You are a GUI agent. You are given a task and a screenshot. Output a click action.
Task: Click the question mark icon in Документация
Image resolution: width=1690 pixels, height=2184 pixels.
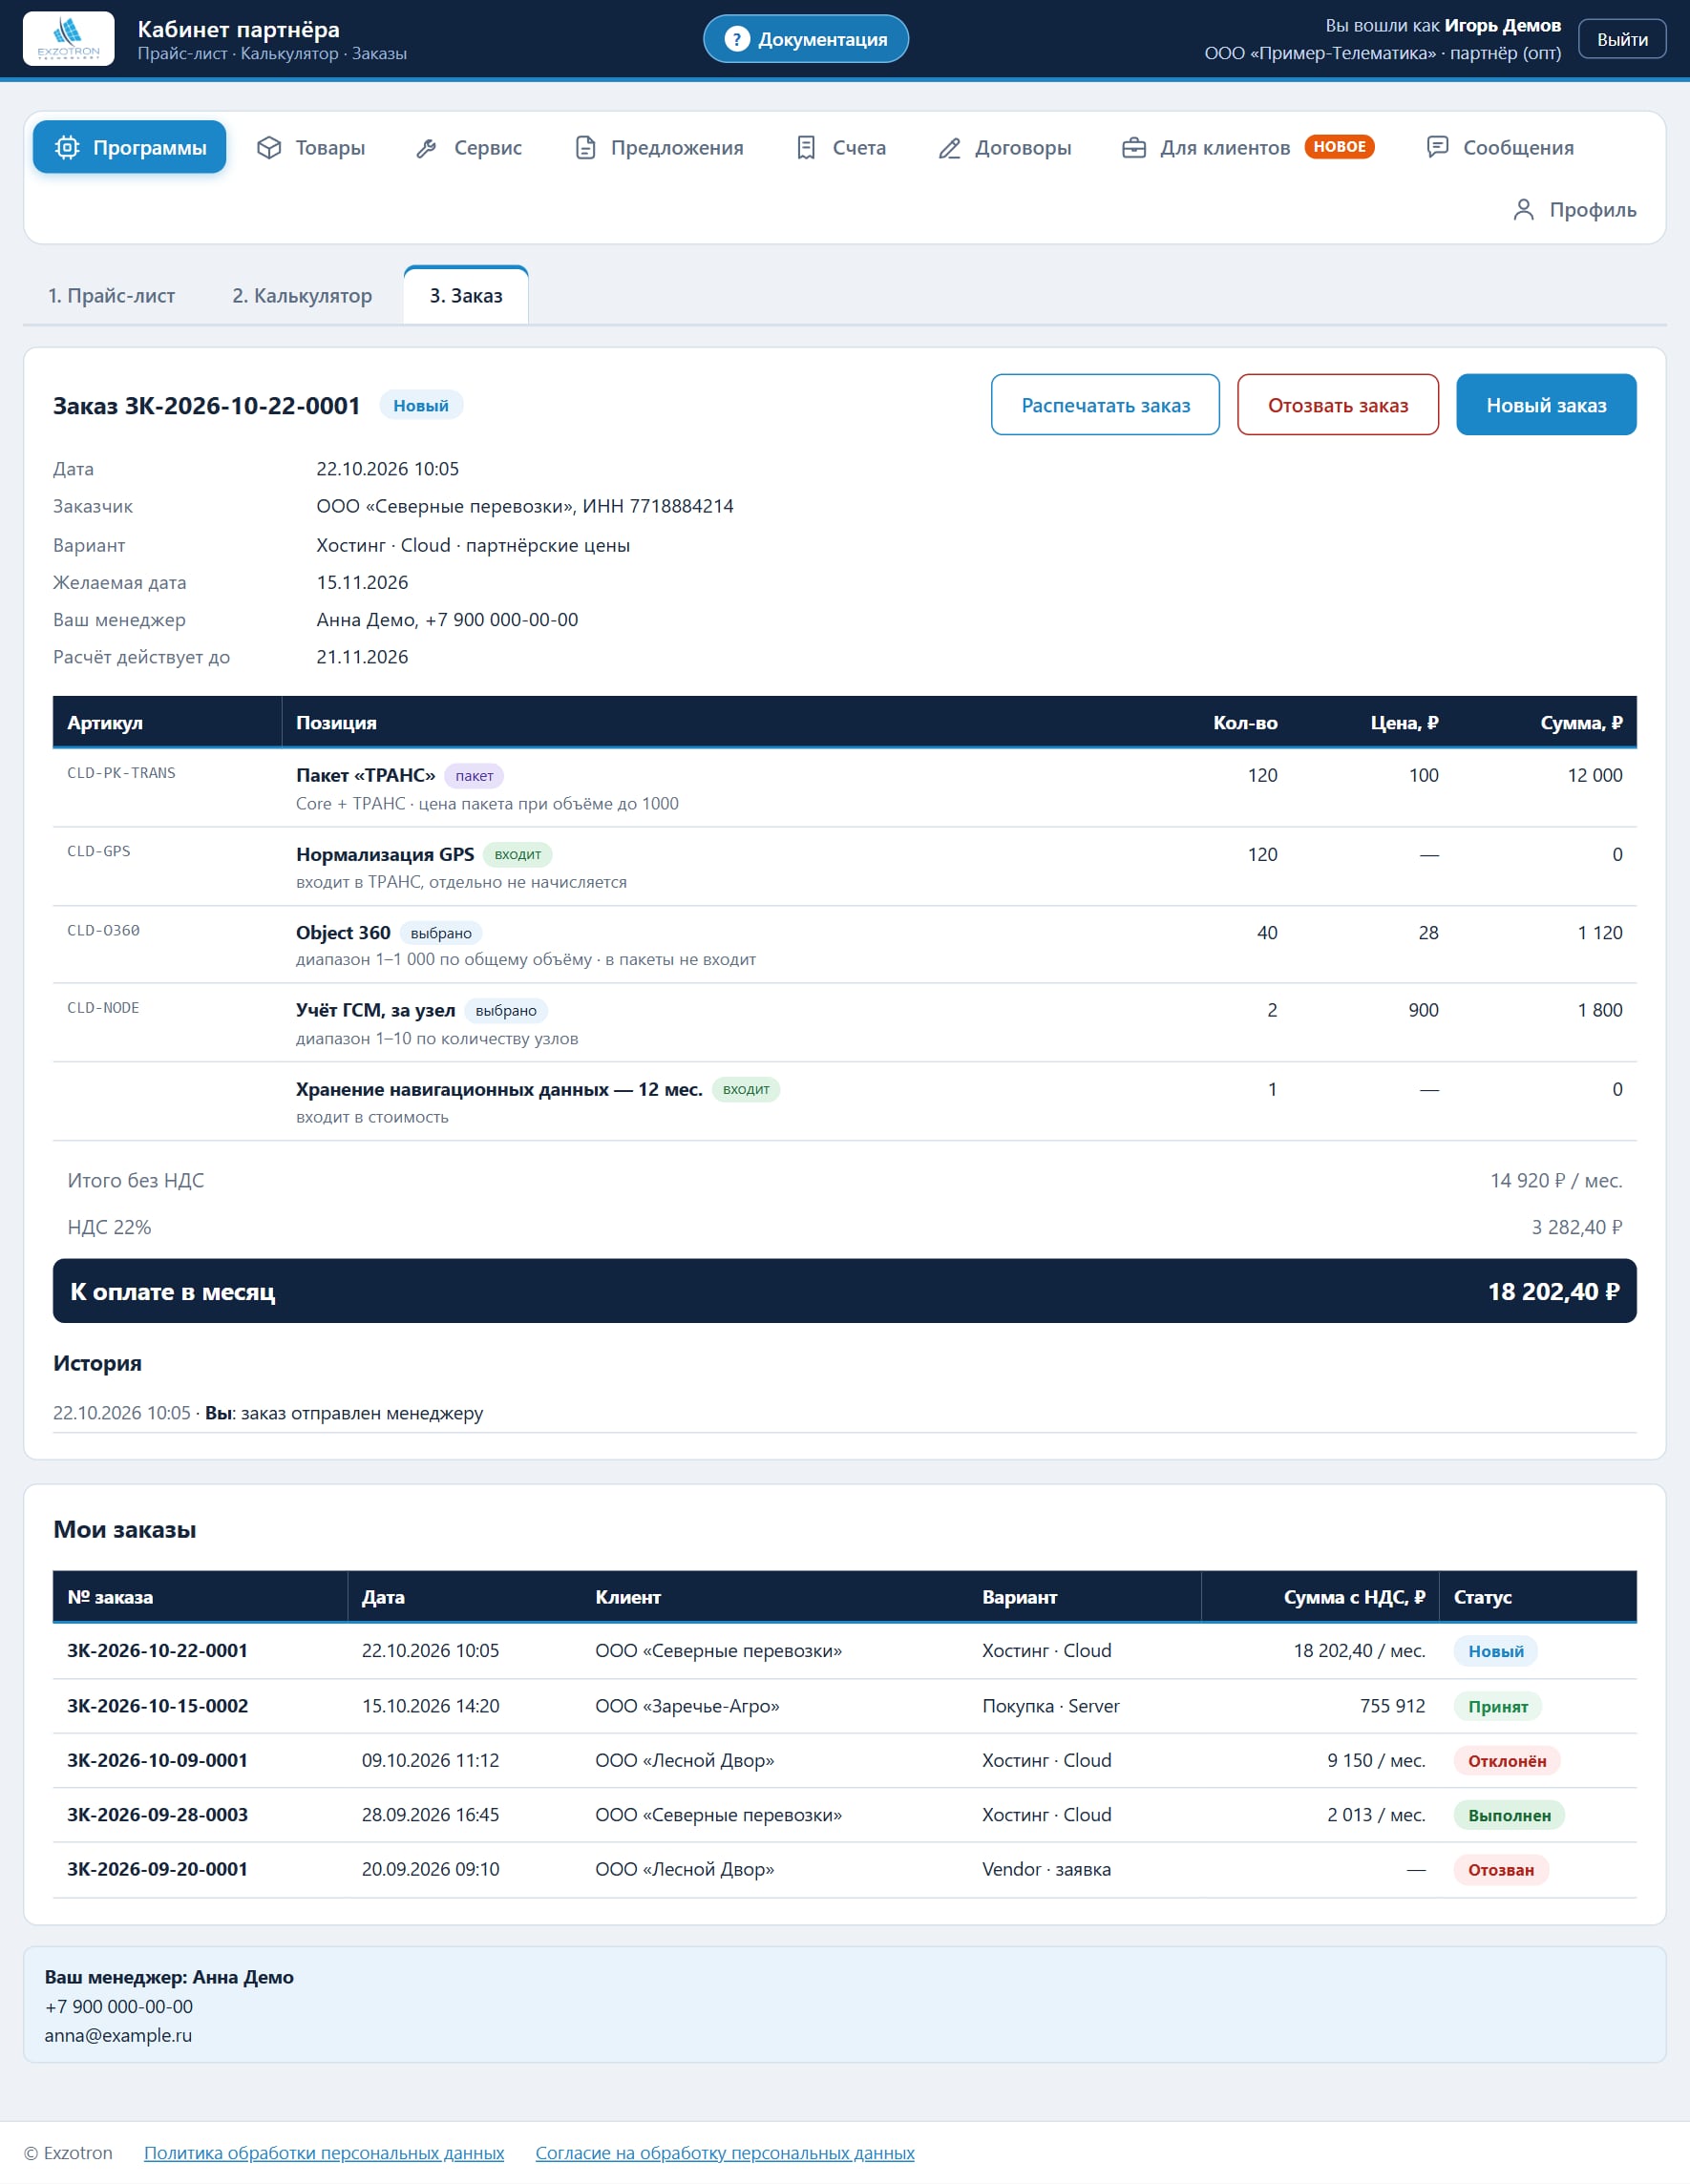737,39
